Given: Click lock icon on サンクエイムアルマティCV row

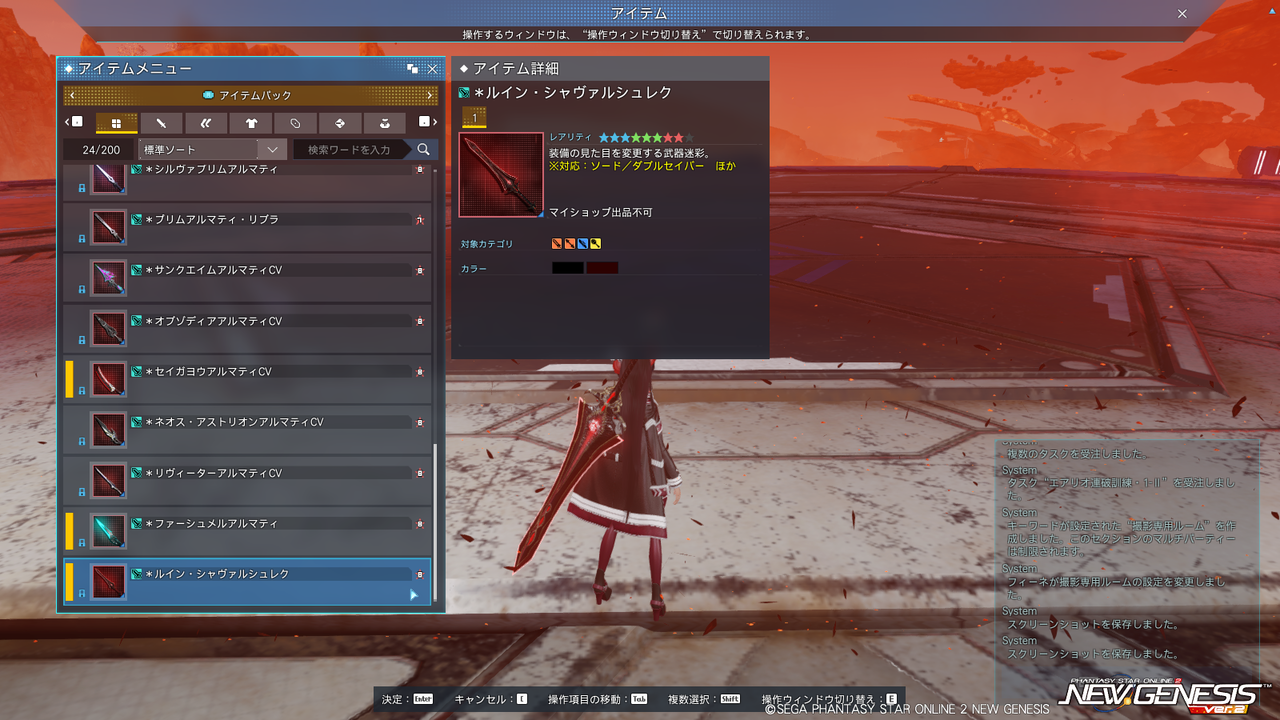Looking at the screenshot, I should point(82,291).
